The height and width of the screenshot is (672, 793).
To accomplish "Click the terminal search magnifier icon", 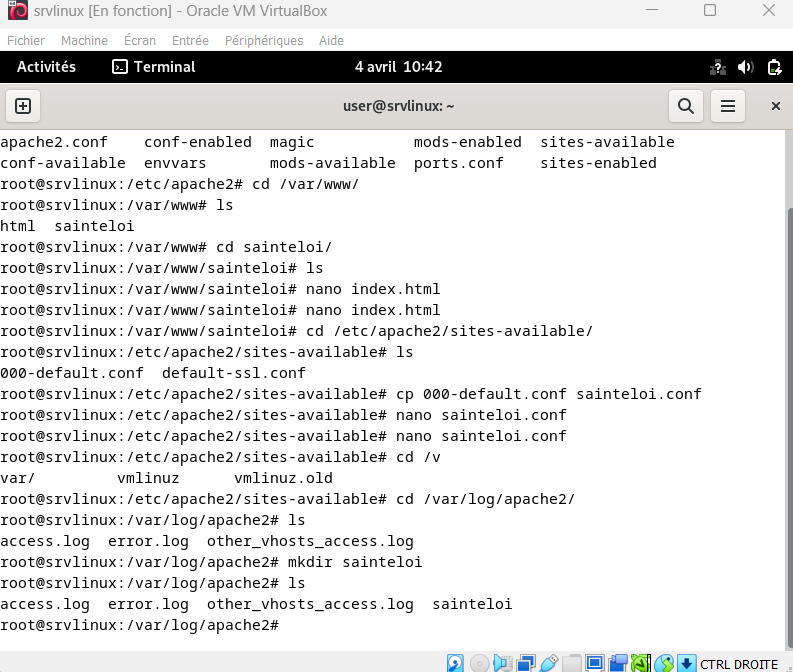I will [x=686, y=106].
